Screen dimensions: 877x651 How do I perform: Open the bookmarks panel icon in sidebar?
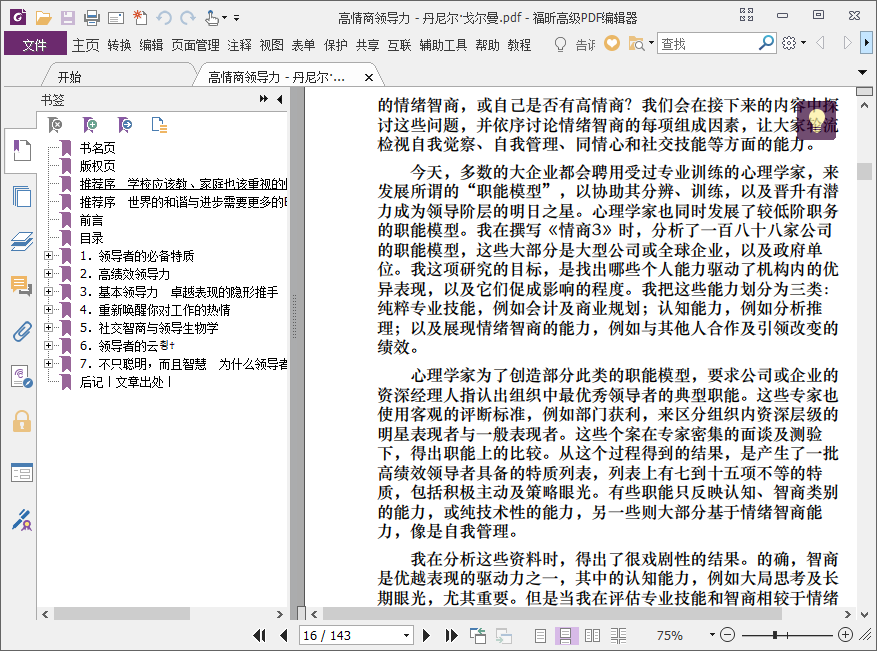coord(22,150)
